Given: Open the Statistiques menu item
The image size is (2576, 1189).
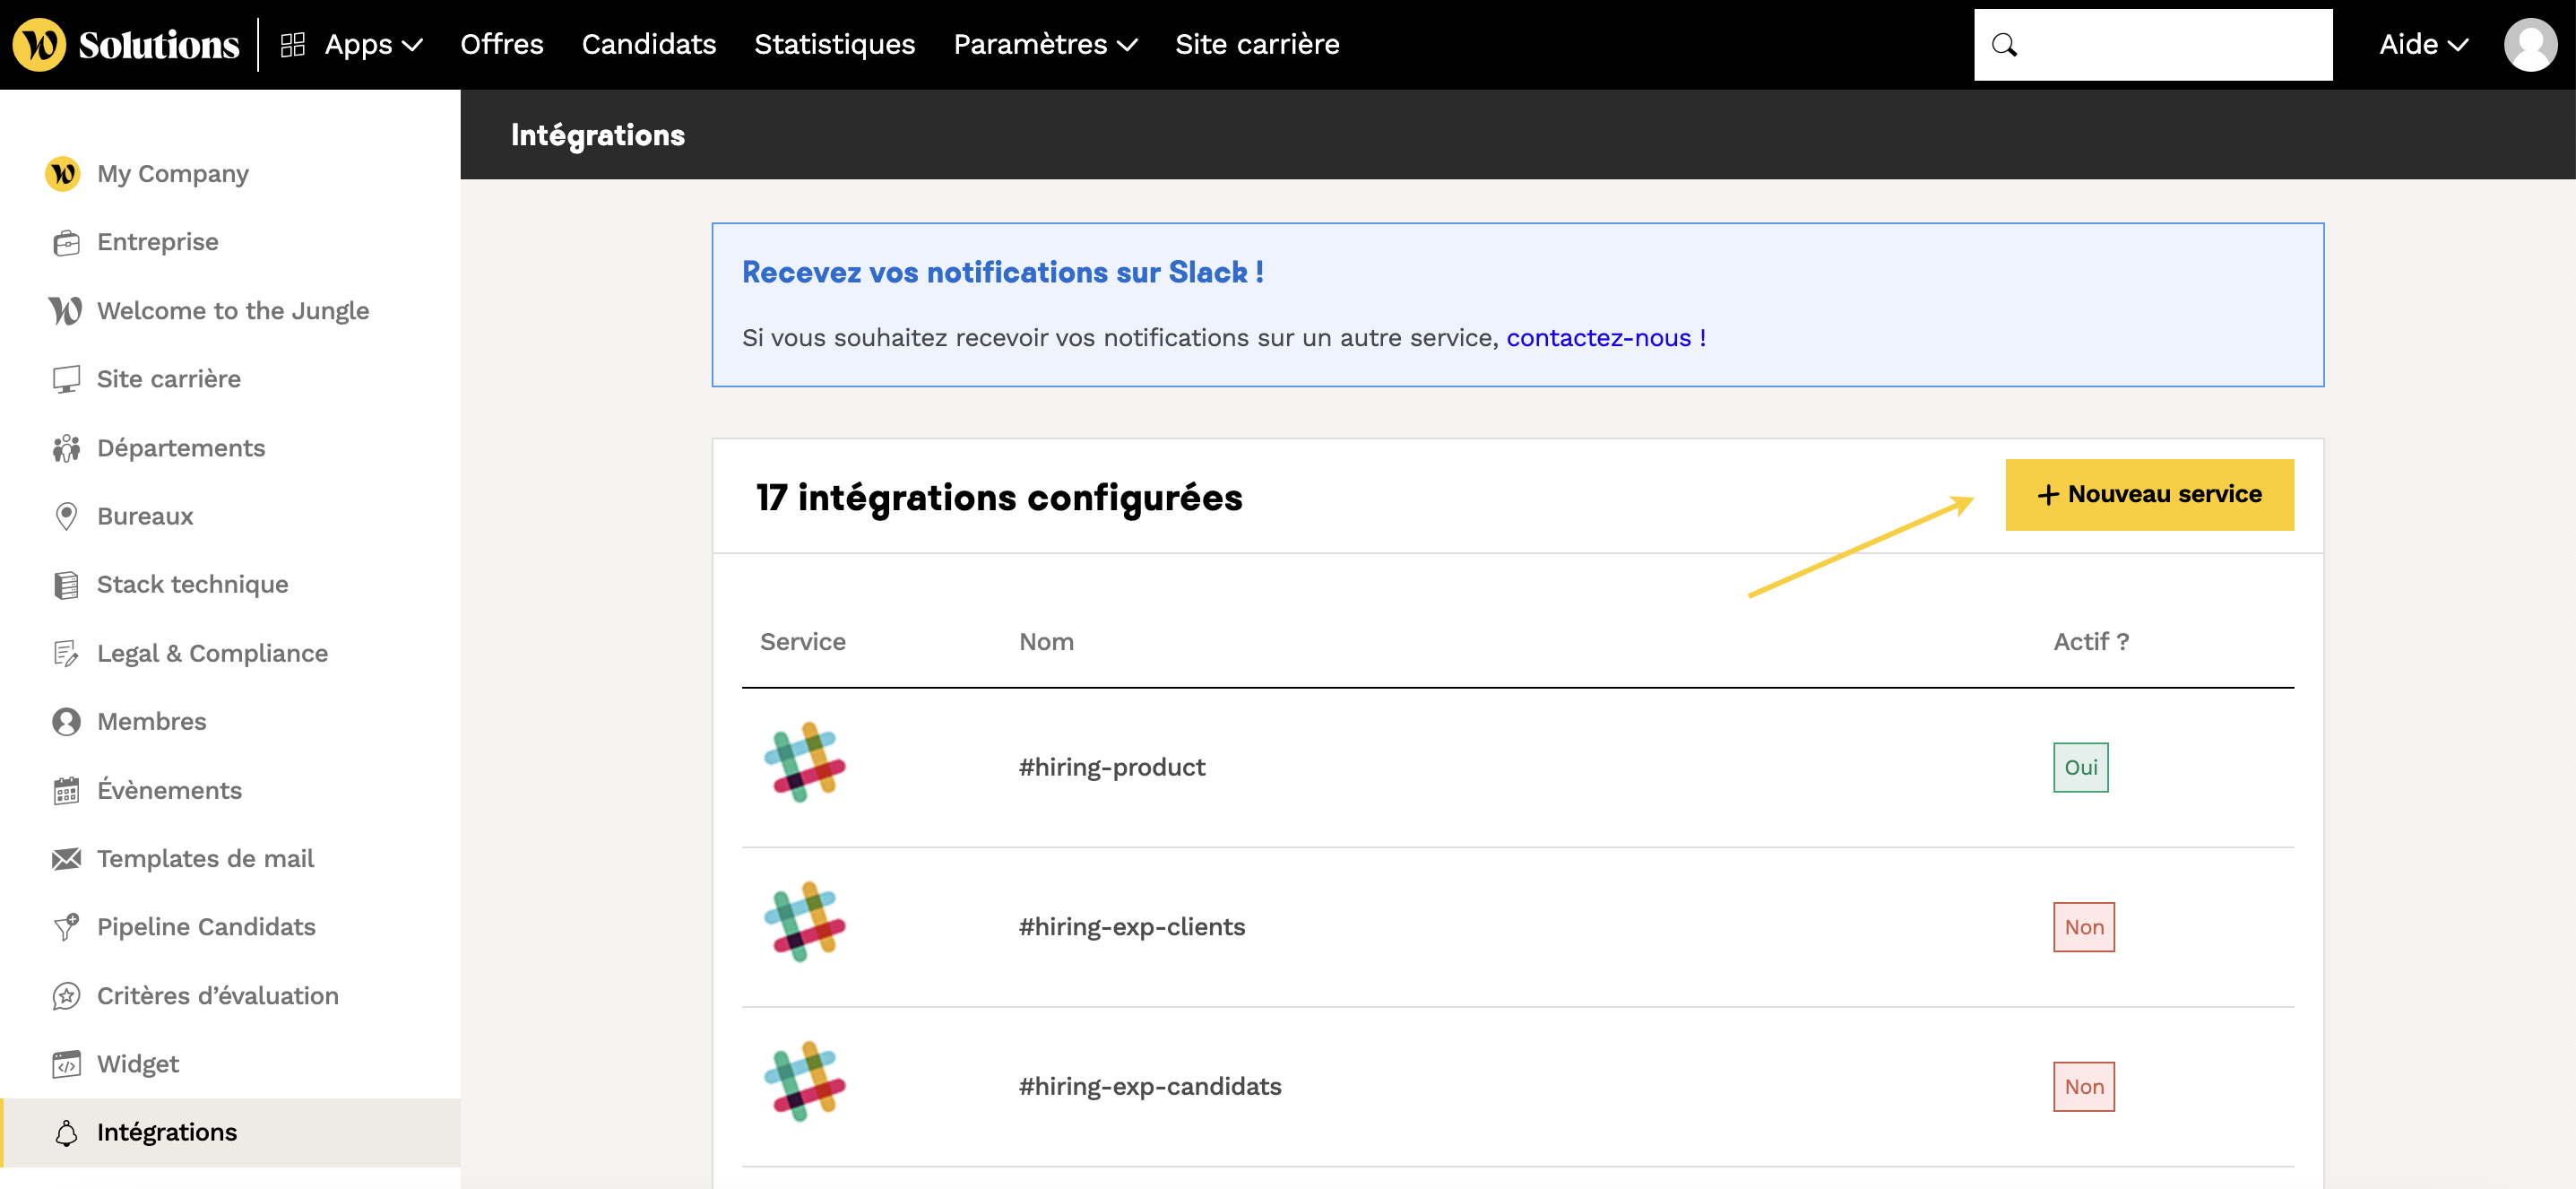Looking at the screenshot, I should pos(834,44).
